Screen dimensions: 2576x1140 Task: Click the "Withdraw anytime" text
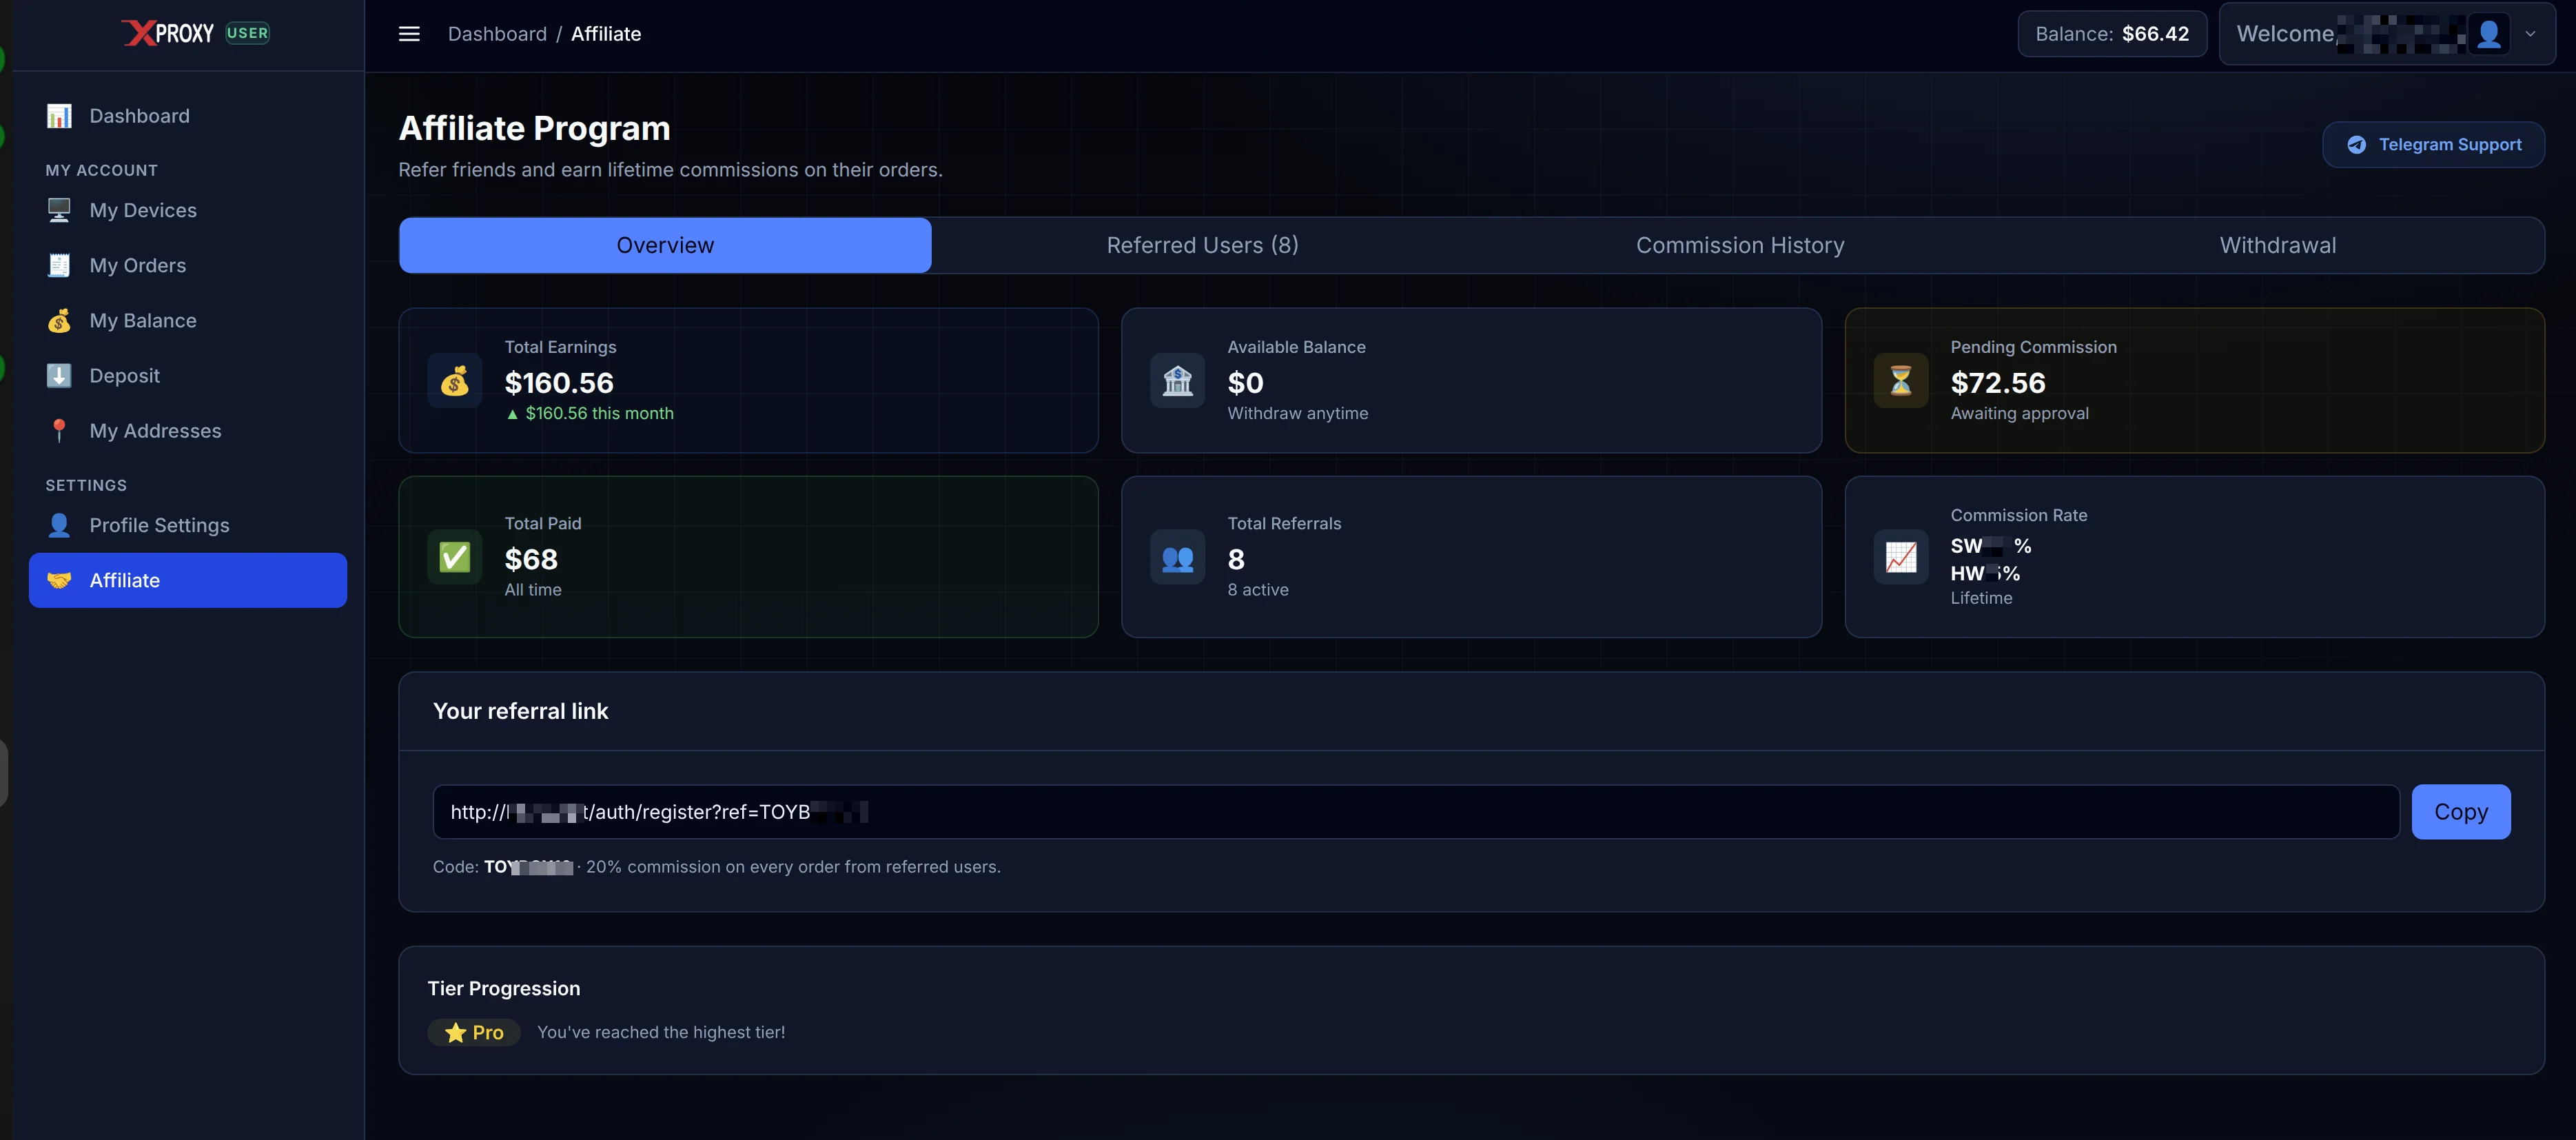(1297, 413)
